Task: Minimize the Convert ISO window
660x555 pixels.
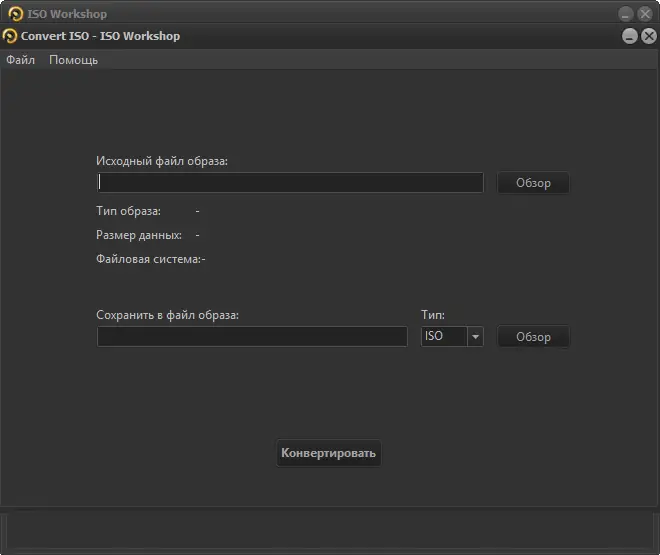Action: pyautogui.click(x=630, y=36)
